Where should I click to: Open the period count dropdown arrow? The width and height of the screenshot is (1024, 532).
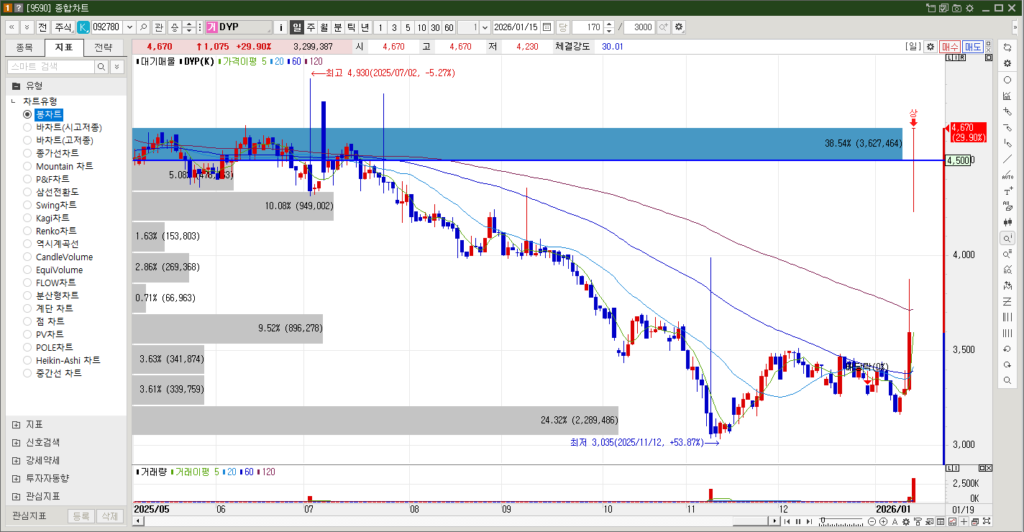point(485,27)
